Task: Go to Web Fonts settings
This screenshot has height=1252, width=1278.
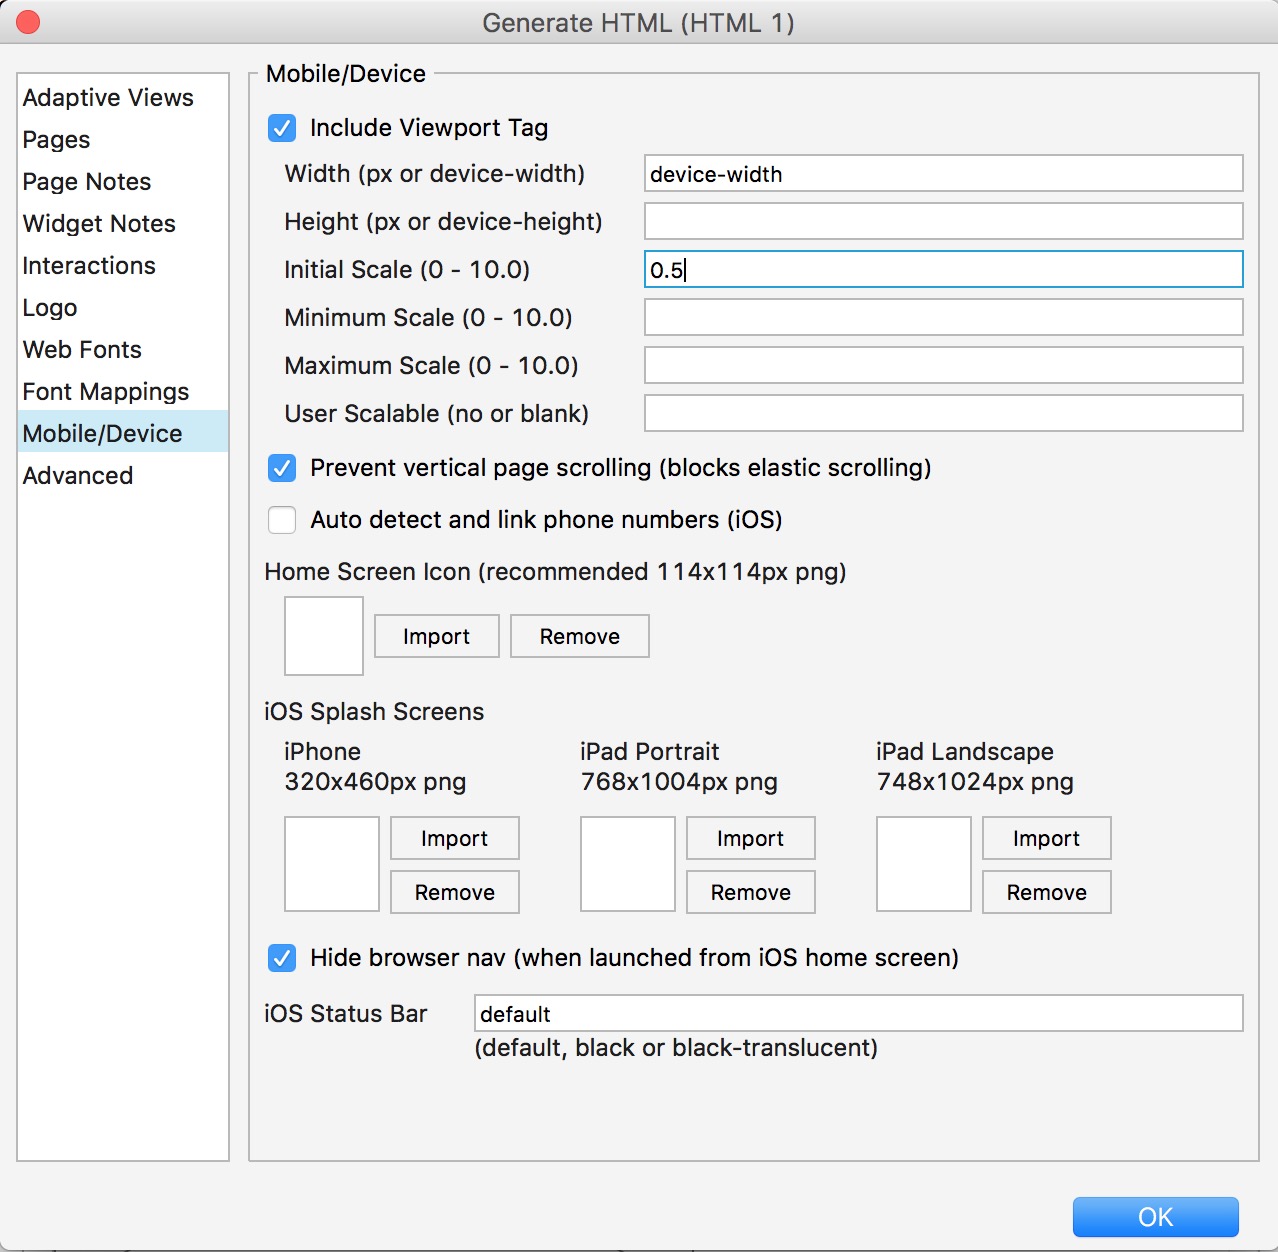Action: [x=82, y=350]
